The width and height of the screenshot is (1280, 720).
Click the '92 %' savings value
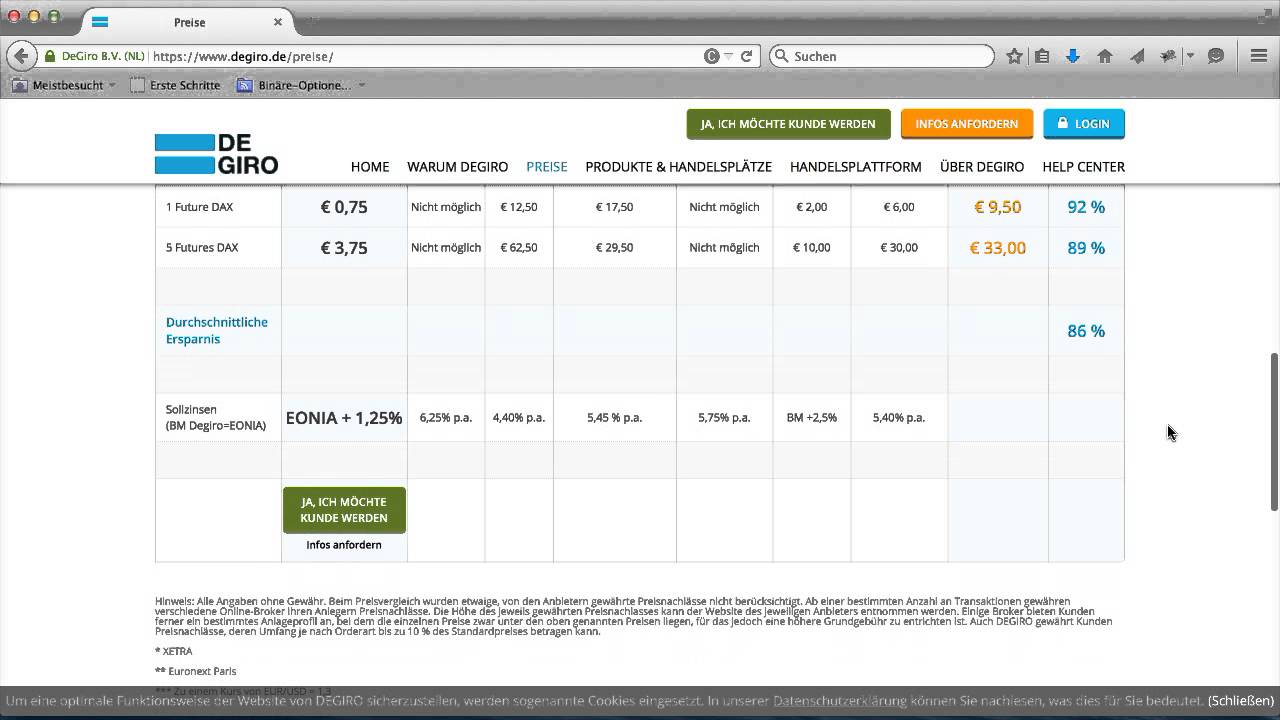click(x=1086, y=207)
